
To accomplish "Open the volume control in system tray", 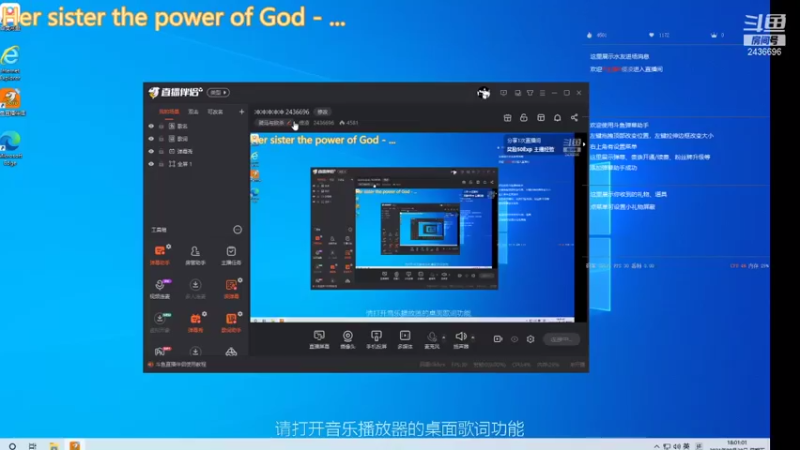I will point(677,446).
